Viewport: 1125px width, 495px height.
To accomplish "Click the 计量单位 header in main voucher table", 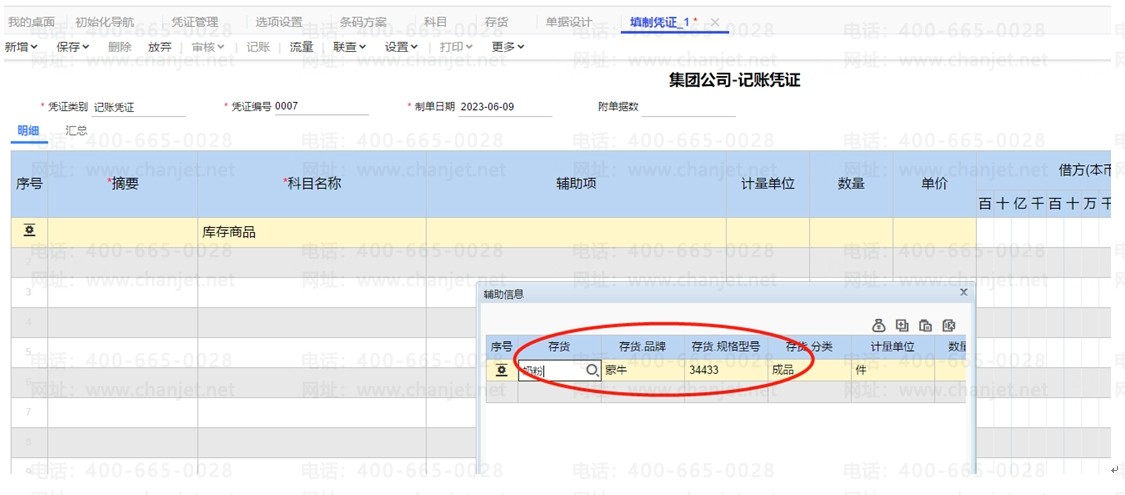I will point(768,184).
